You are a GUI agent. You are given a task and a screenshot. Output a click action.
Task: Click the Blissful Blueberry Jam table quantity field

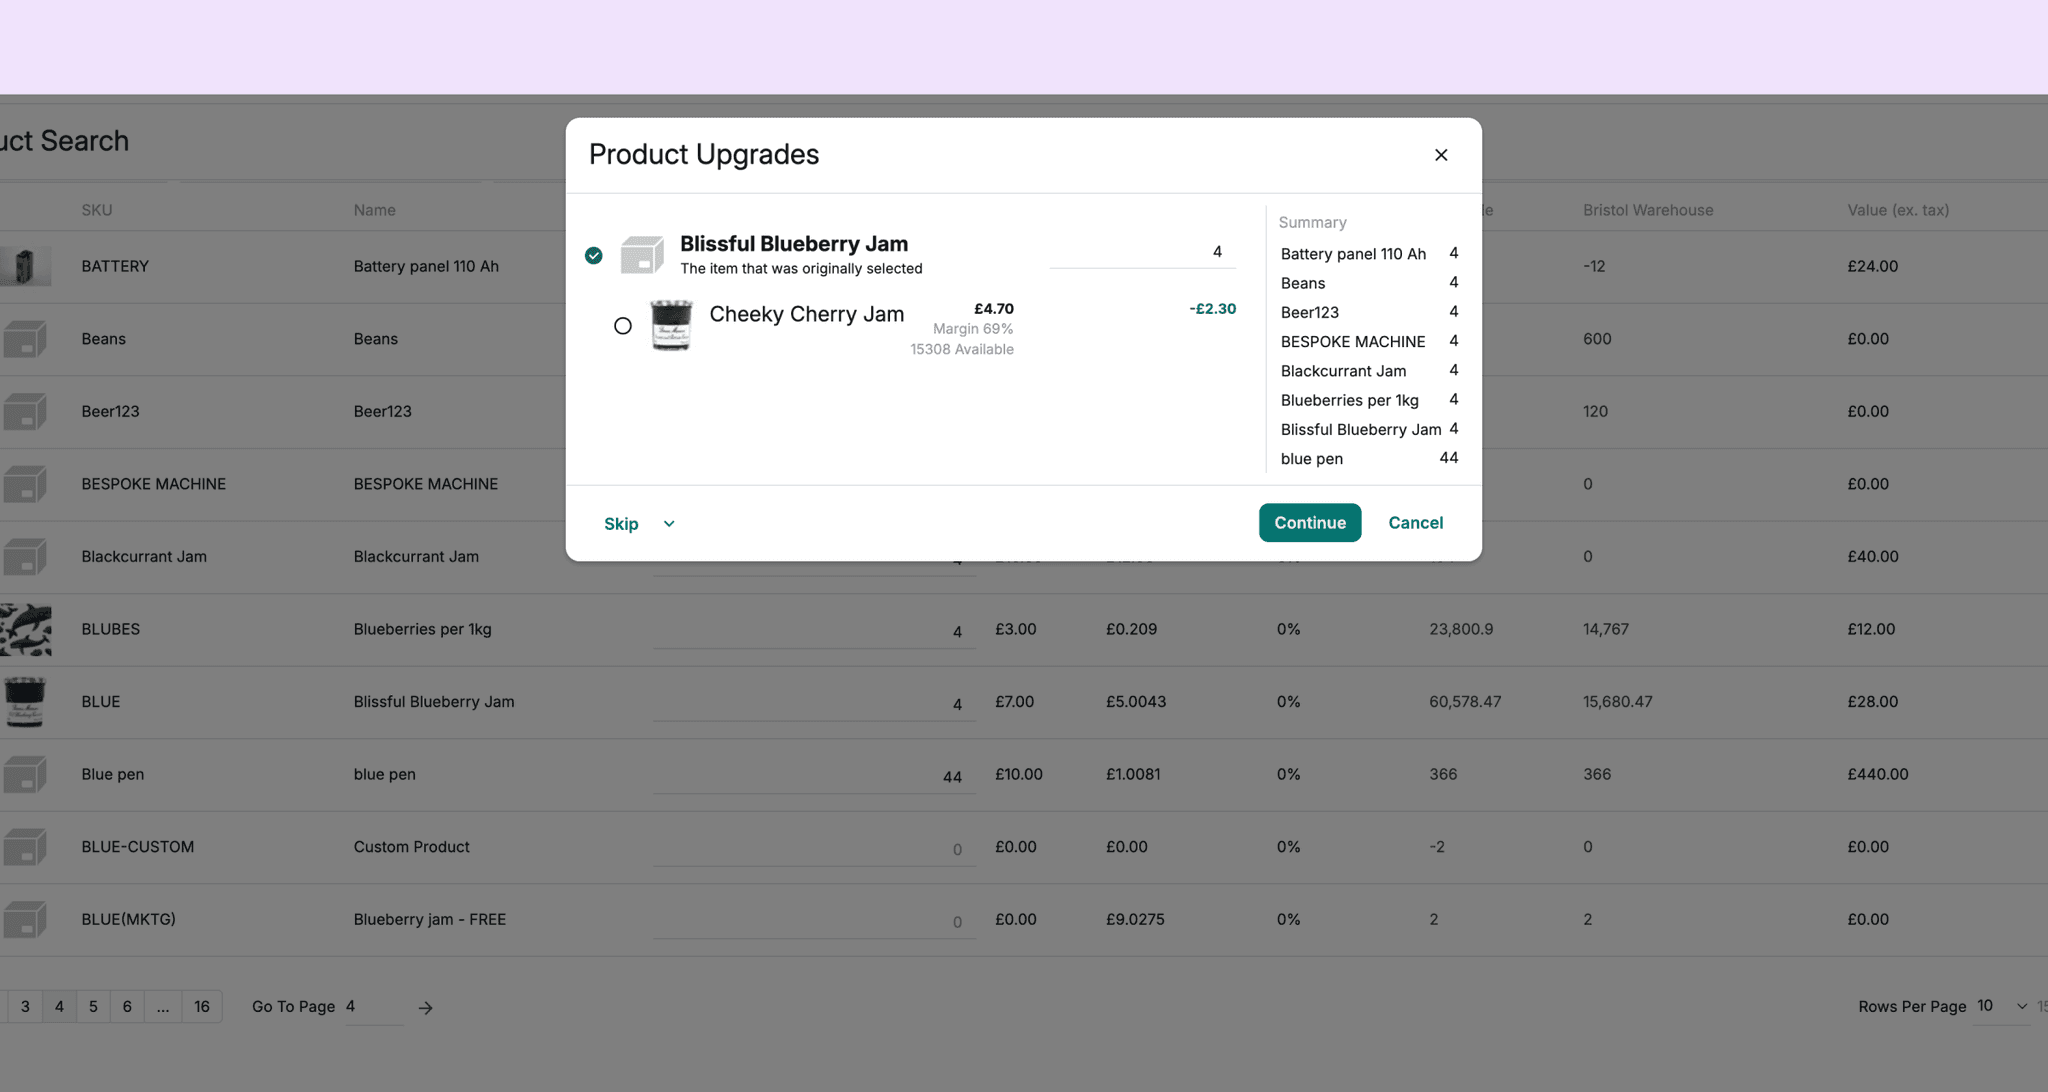pyautogui.click(x=814, y=703)
